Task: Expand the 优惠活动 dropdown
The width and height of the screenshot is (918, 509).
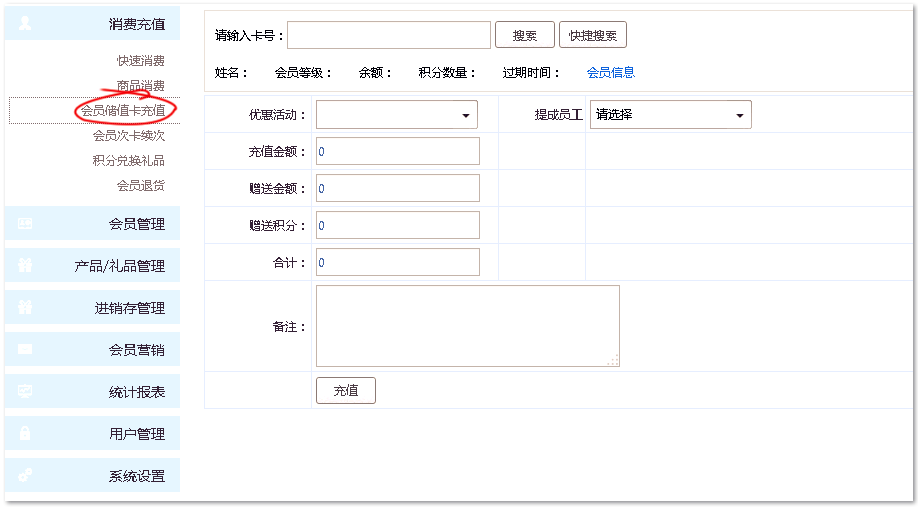Action: tap(397, 115)
